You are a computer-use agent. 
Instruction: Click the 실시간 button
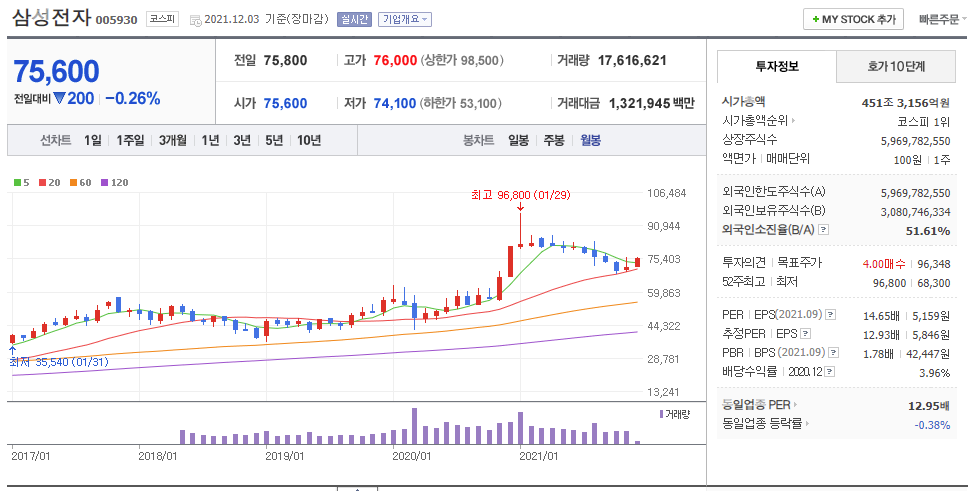(354, 19)
